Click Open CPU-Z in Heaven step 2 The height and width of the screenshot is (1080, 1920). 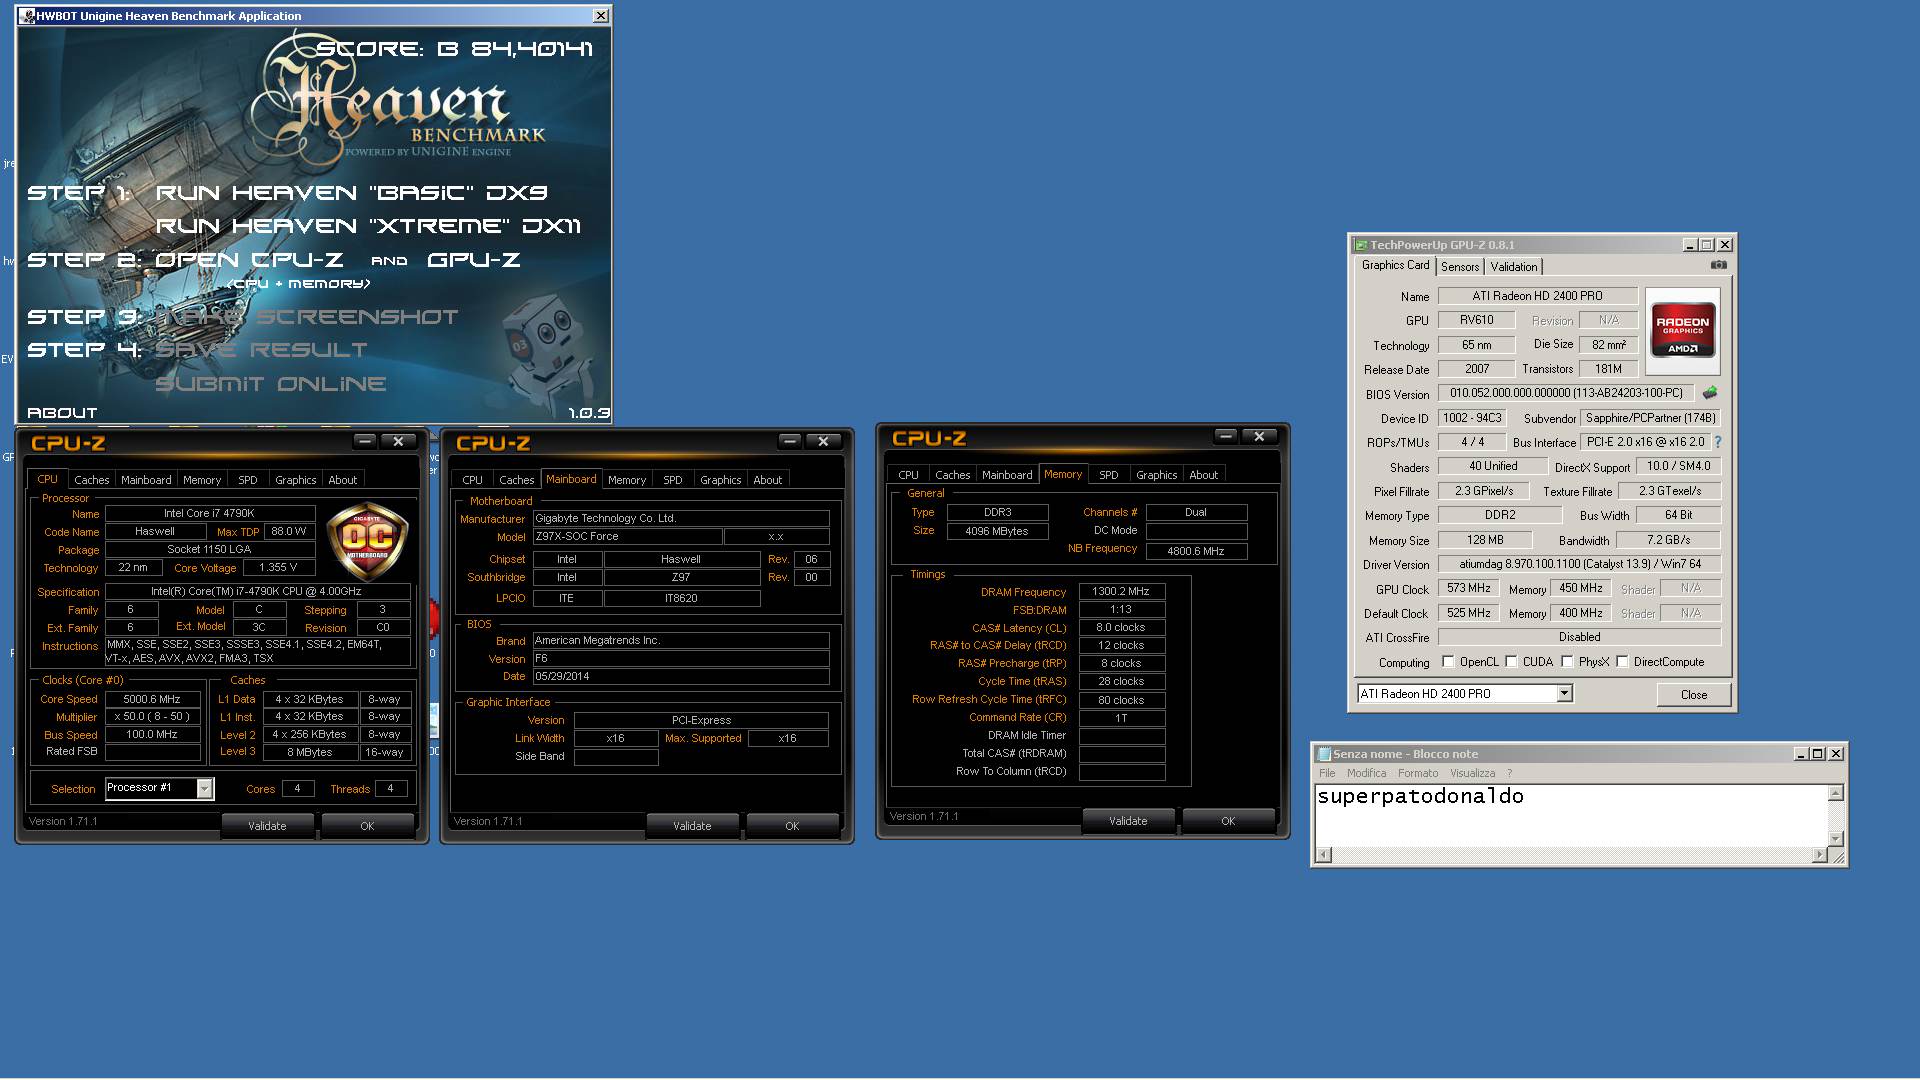[x=250, y=260]
